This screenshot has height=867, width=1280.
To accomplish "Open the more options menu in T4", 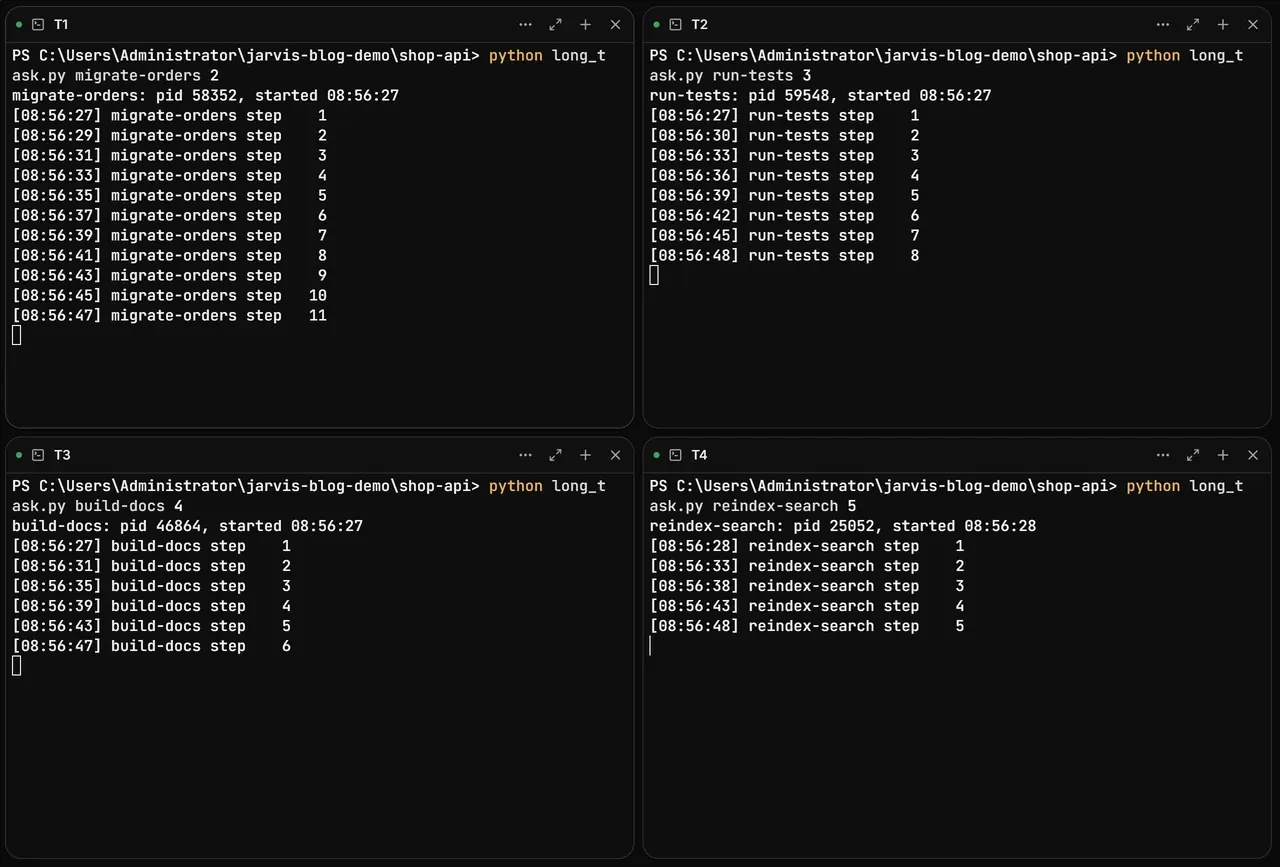I will pos(1163,455).
